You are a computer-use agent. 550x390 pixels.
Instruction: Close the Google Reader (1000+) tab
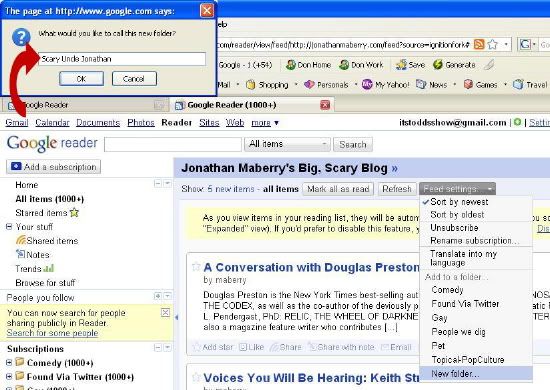tap(325, 105)
